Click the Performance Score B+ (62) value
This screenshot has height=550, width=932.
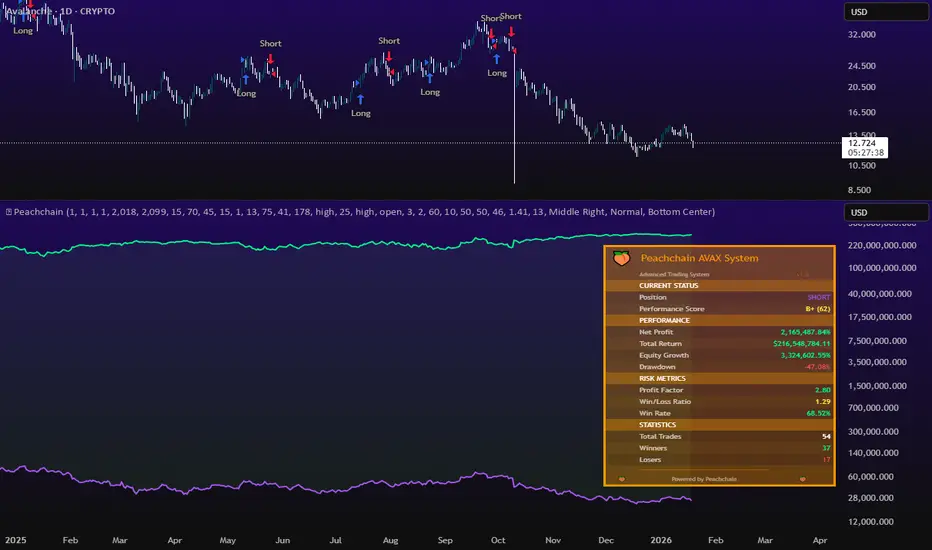point(817,309)
